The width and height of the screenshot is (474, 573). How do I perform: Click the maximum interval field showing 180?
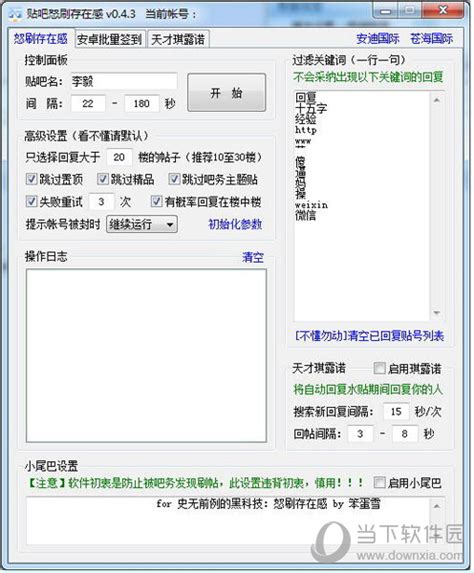click(141, 104)
